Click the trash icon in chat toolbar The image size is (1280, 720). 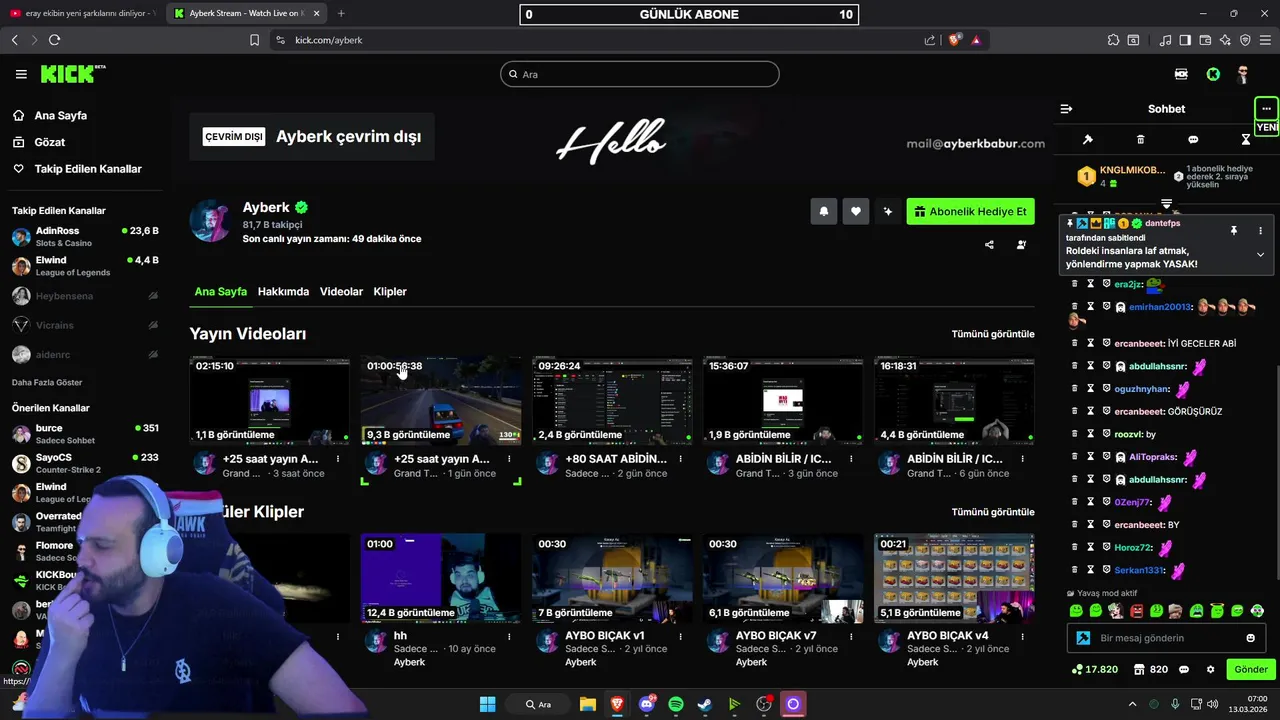[x=1140, y=140]
